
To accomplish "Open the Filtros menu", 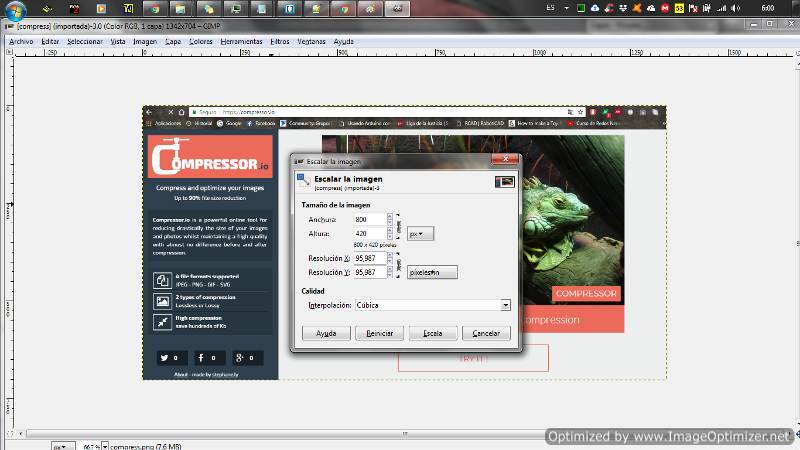I will pyautogui.click(x=280, y=41).
